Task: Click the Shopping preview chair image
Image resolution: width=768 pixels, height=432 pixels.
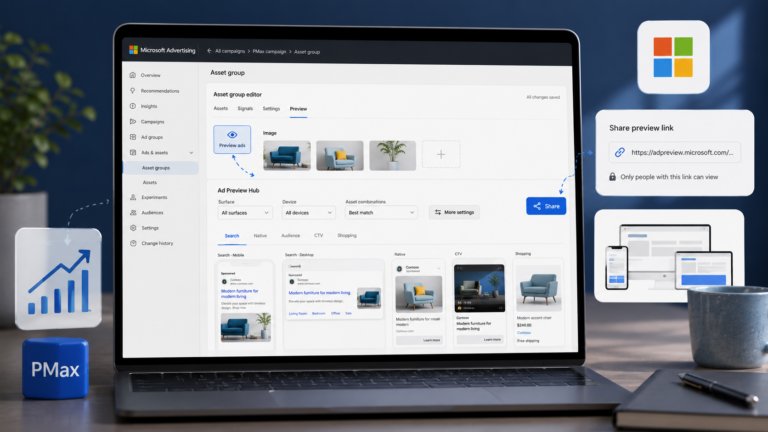Action: coord(539,288)
